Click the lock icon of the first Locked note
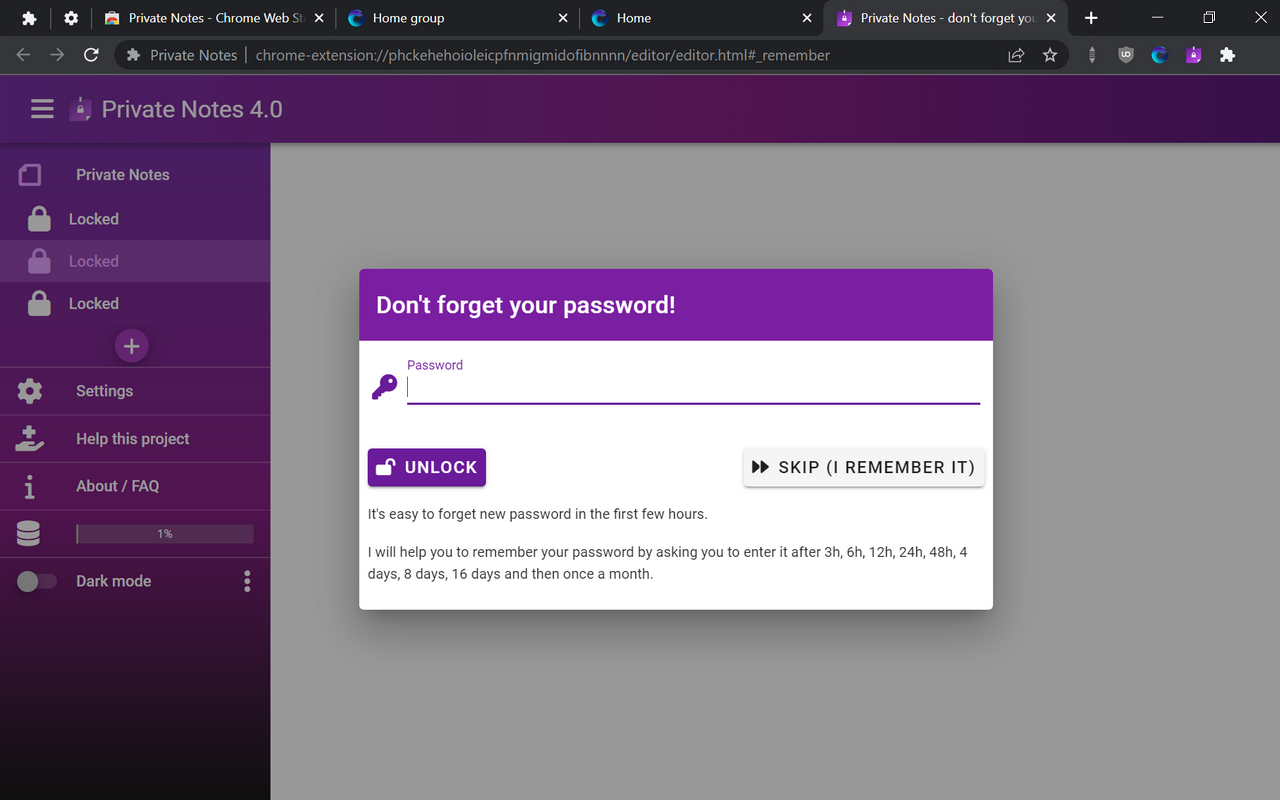This screenshot has height=800, width=1280. (39, 219)
